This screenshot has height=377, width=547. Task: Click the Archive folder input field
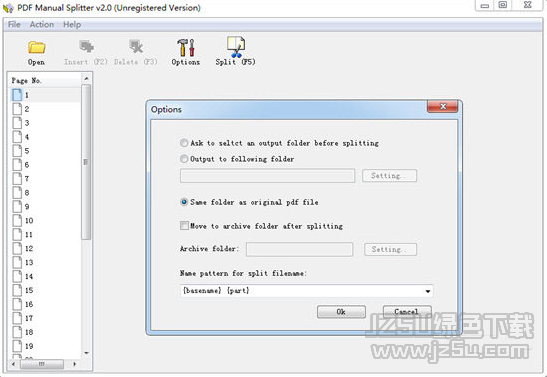tap(299, 249)
